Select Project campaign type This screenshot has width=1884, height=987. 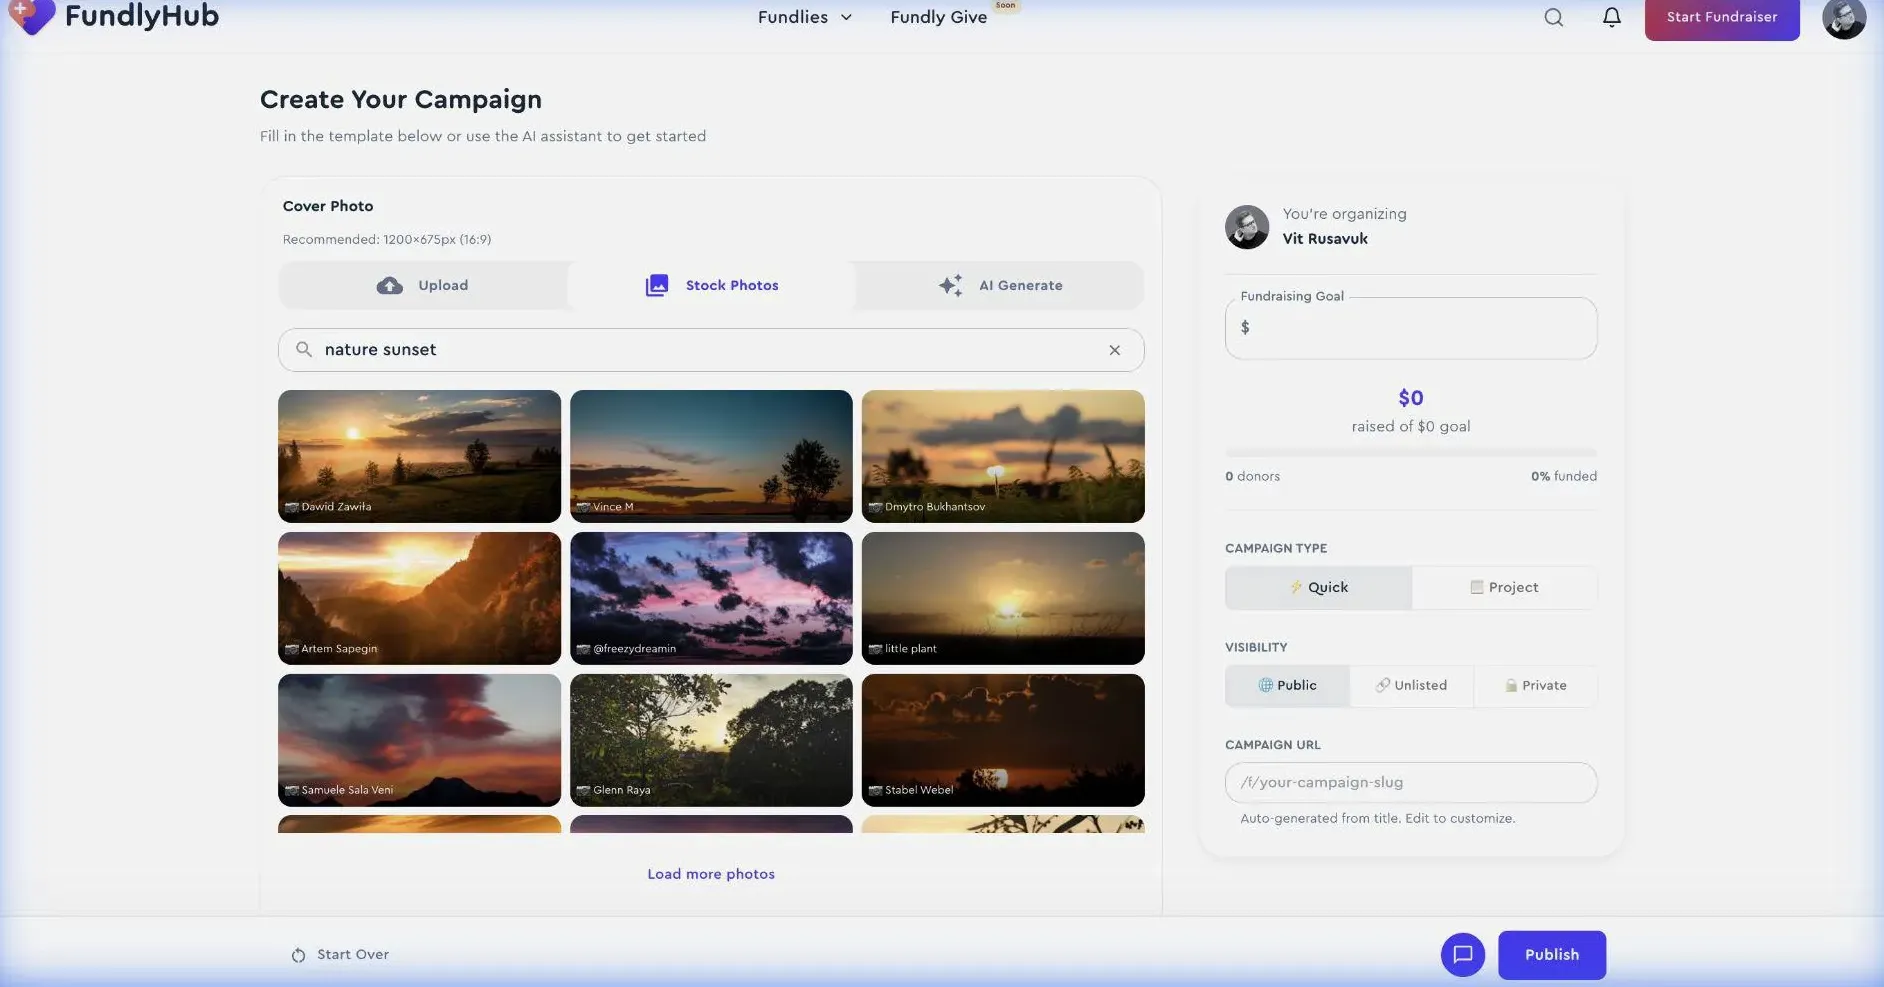1504,587
